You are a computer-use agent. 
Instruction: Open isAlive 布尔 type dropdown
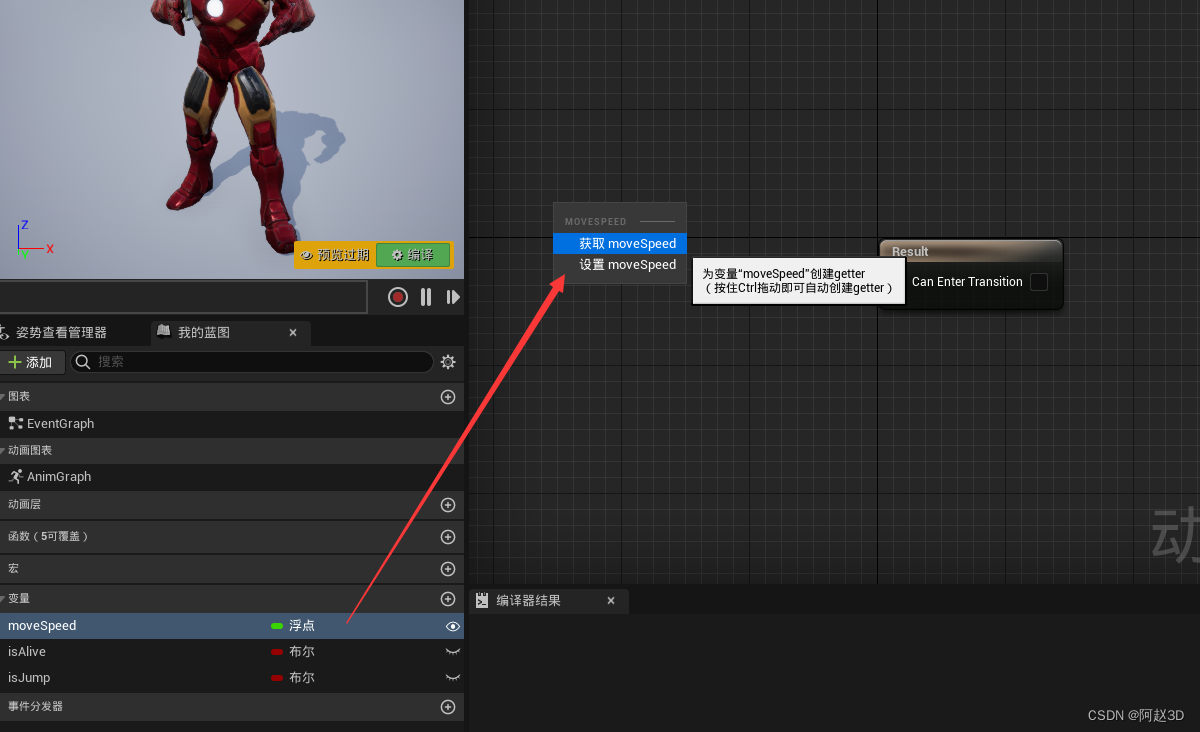[x=293, y=652]
